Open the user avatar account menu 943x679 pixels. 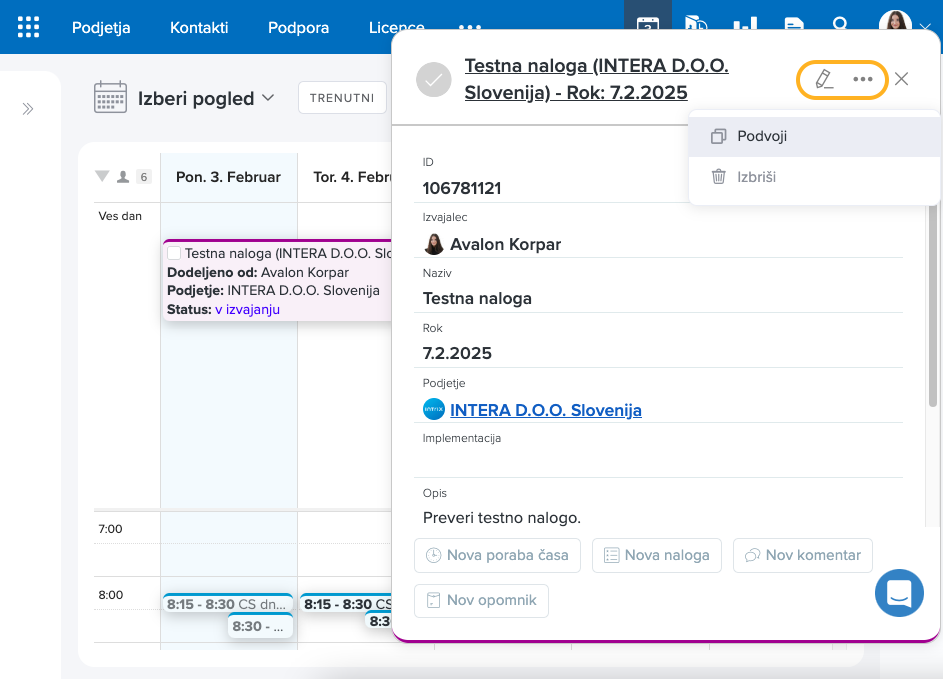[x=895, y=25]
